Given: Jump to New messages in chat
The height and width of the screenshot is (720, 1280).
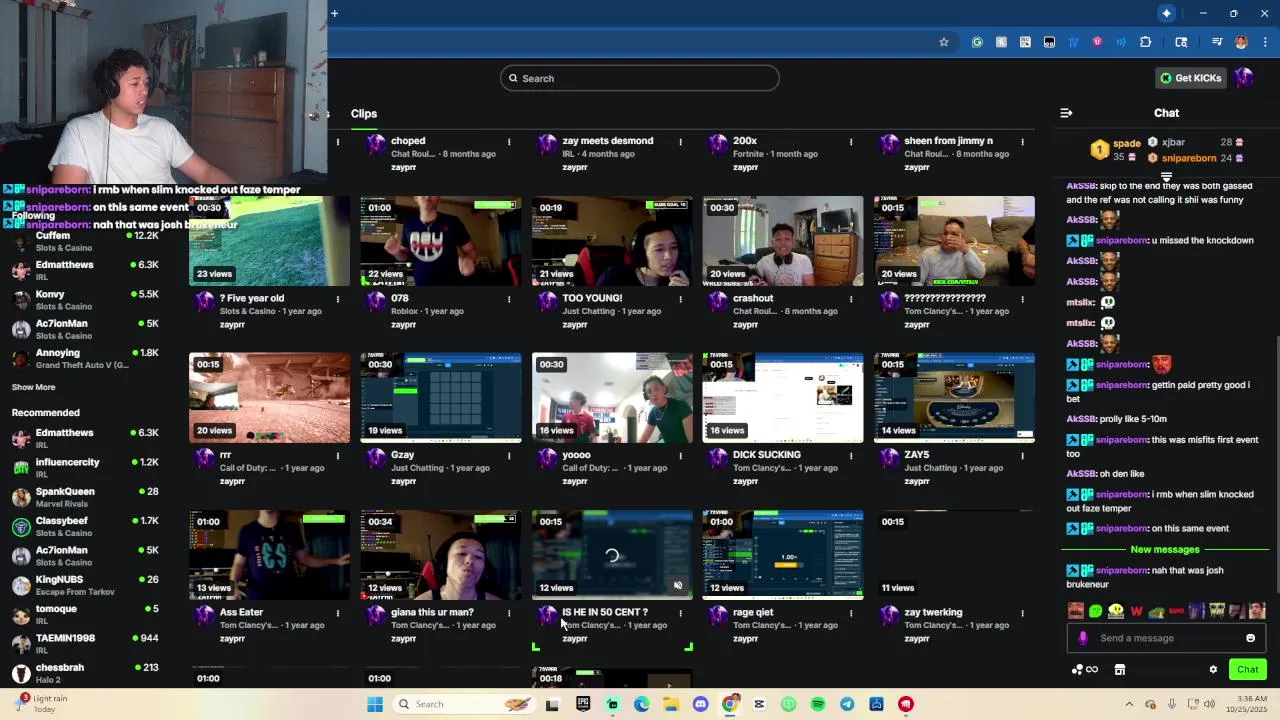Looking at the screenshot, I should [1165, 549].
